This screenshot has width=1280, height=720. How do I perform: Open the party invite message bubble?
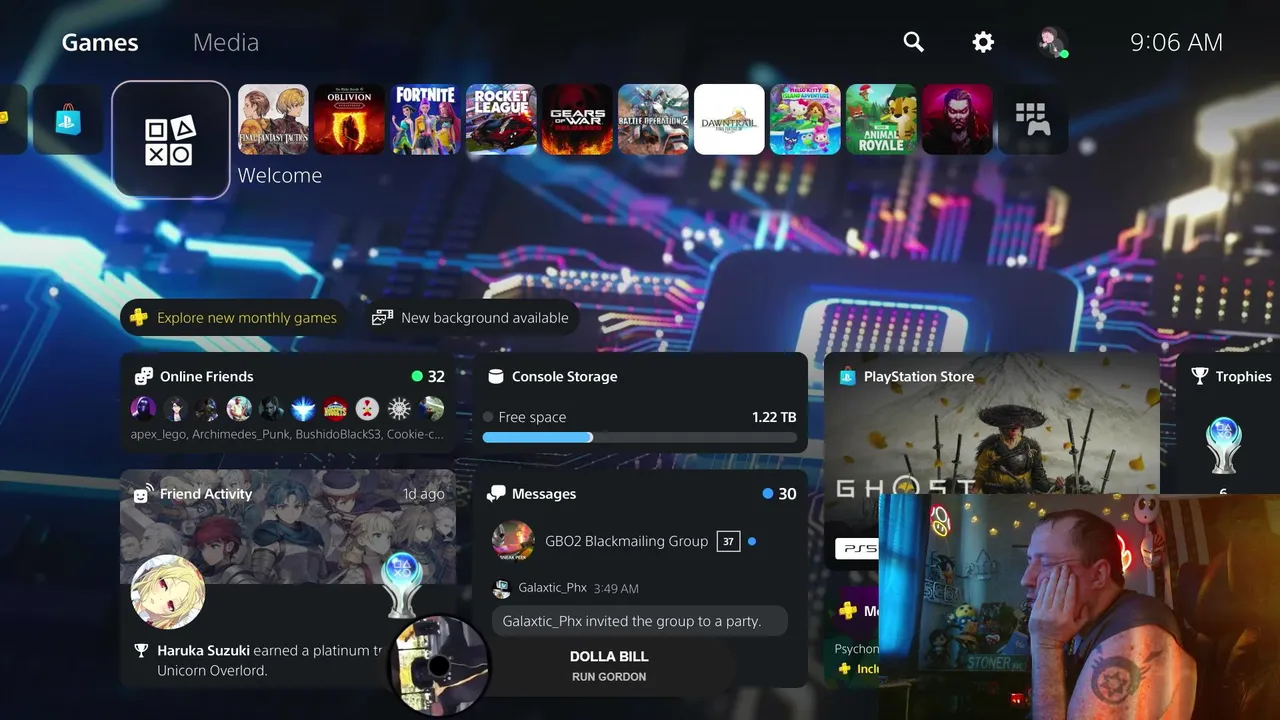pyautogui.click(x=639, y=621)
